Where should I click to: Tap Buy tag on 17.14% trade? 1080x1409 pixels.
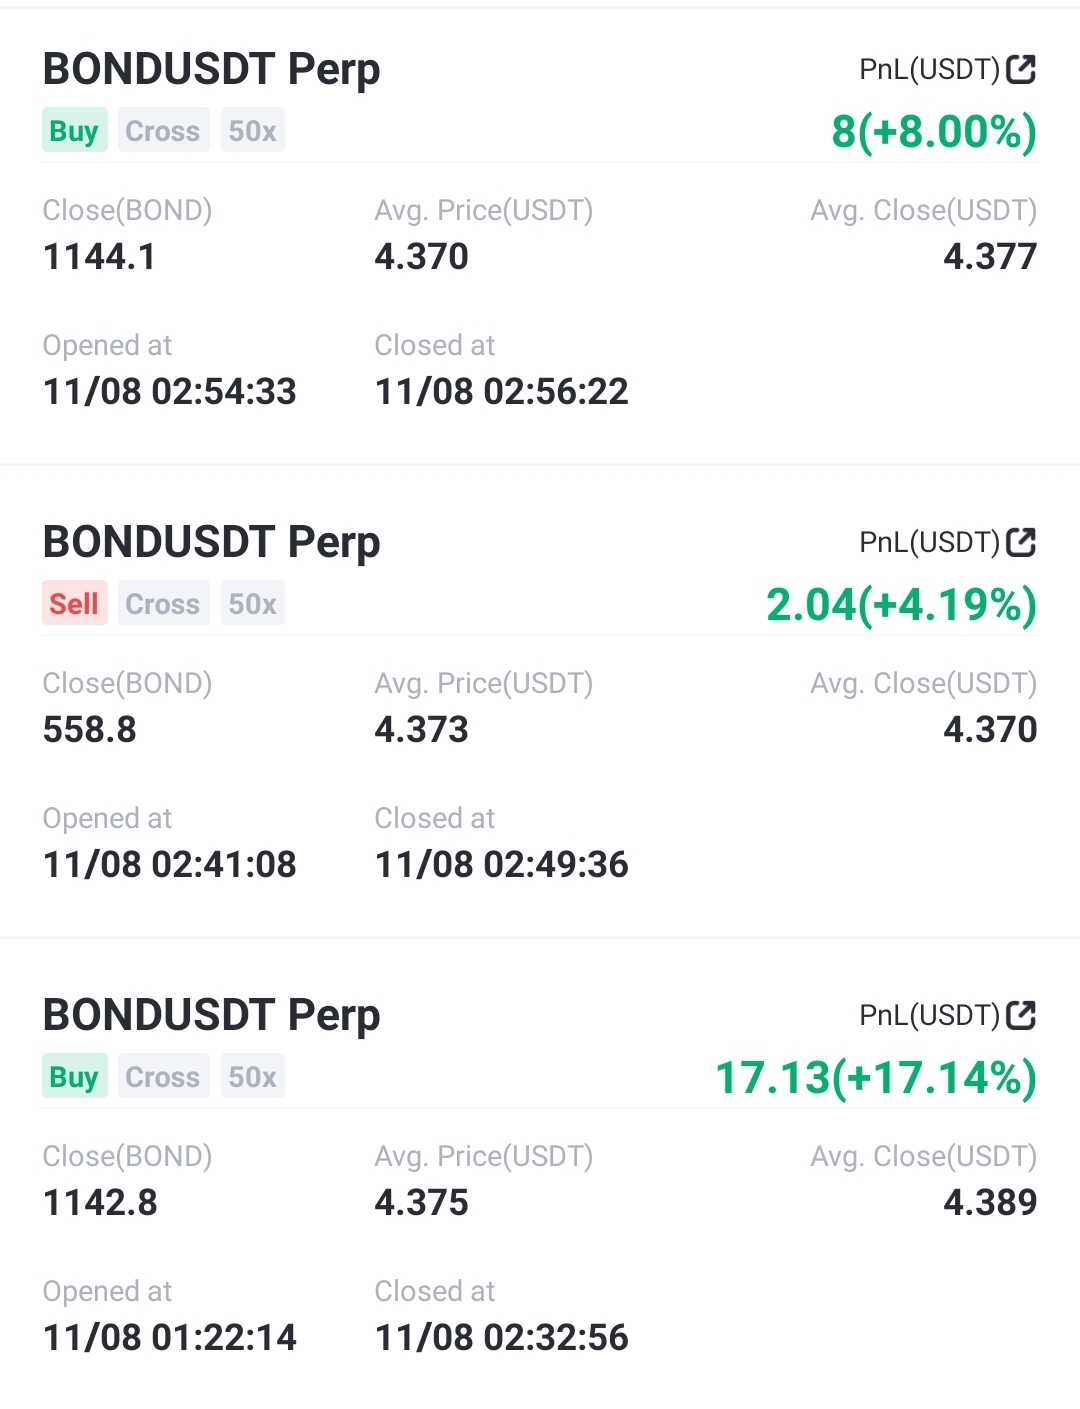(x=74, y=1077)
